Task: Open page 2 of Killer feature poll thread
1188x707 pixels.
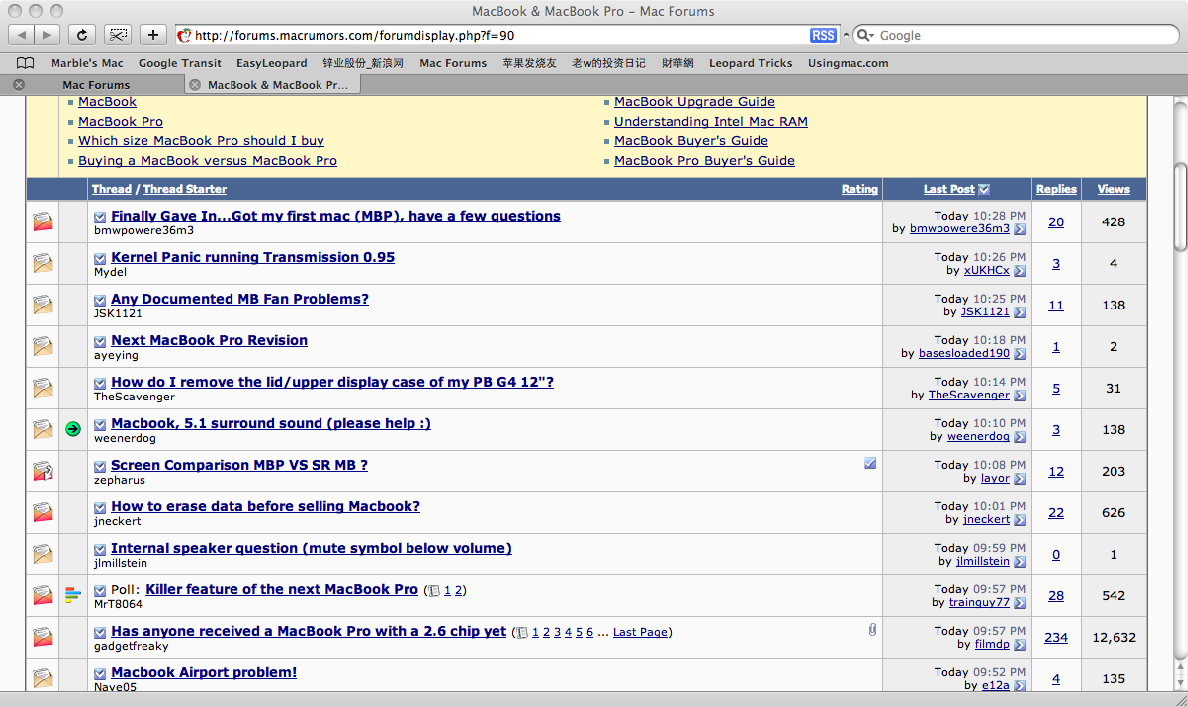Action: tap(458, 590)
